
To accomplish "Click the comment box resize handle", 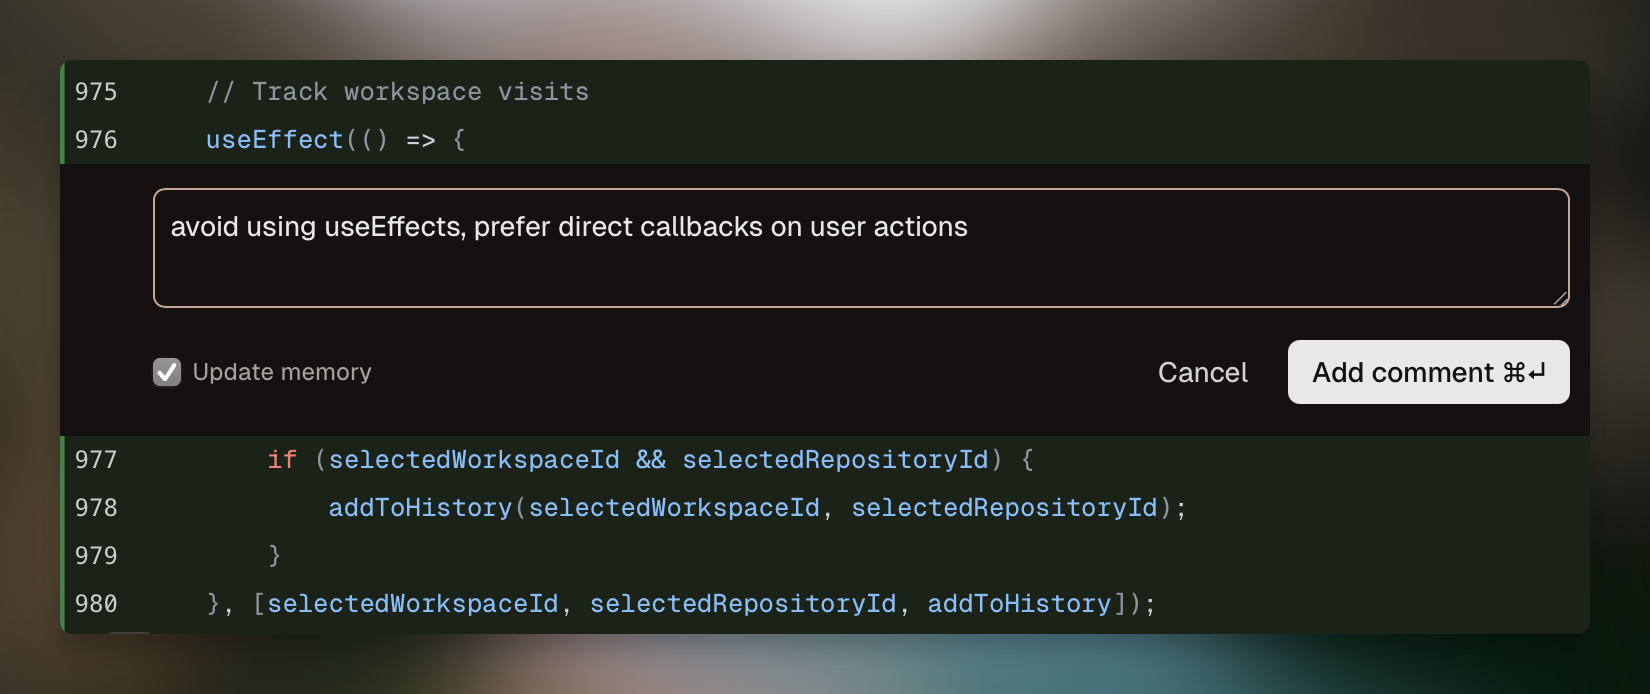I will pos(1560,298).
